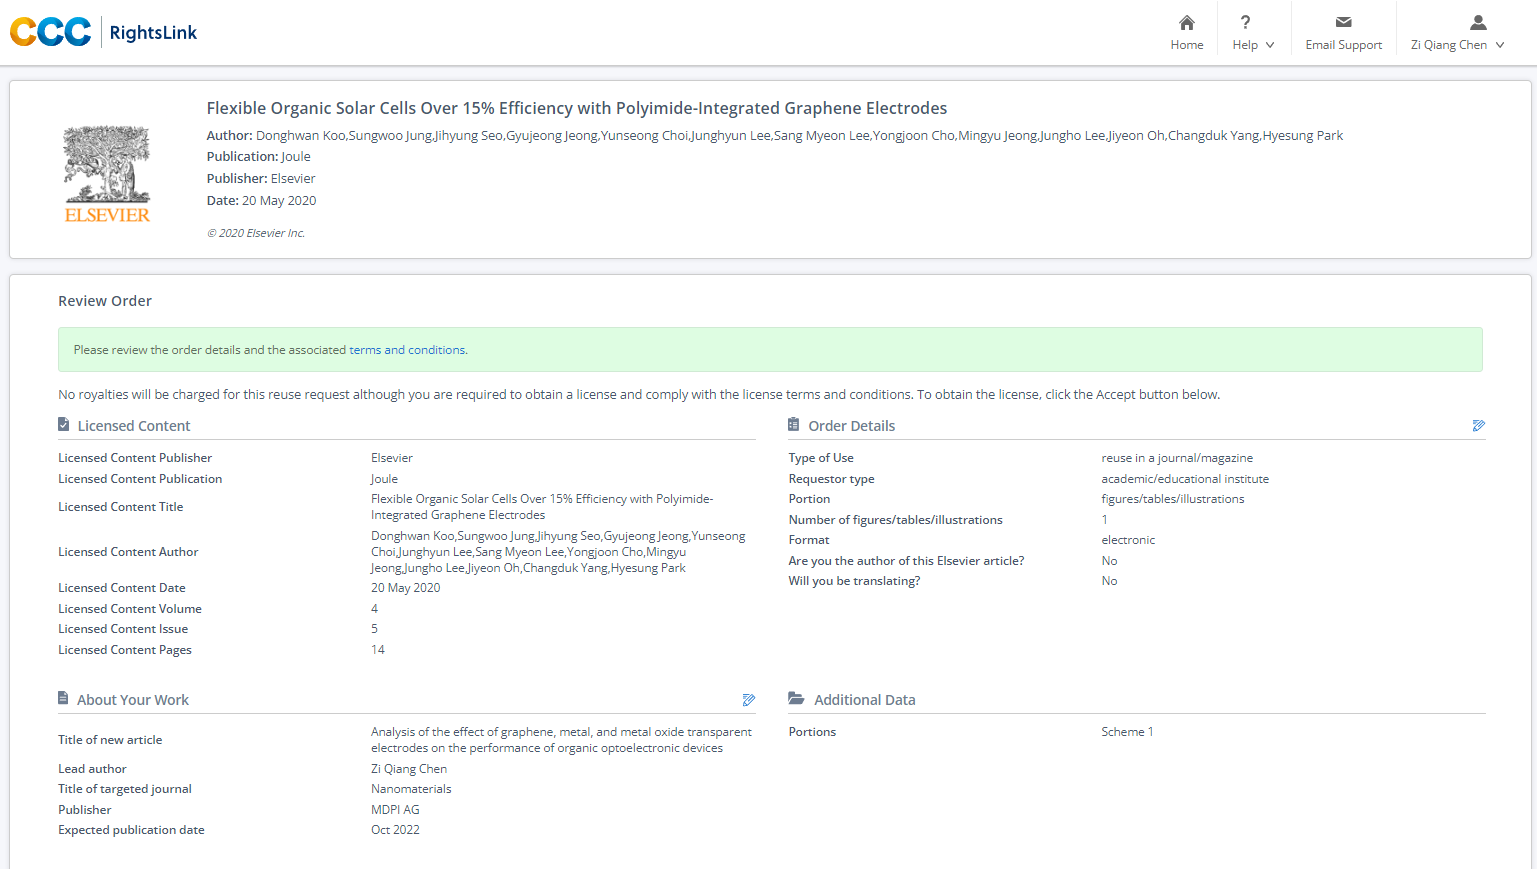This screenshot has width=1537, height=869.
Task: Select the Email Support menu label
Action: click(1343, 45)
